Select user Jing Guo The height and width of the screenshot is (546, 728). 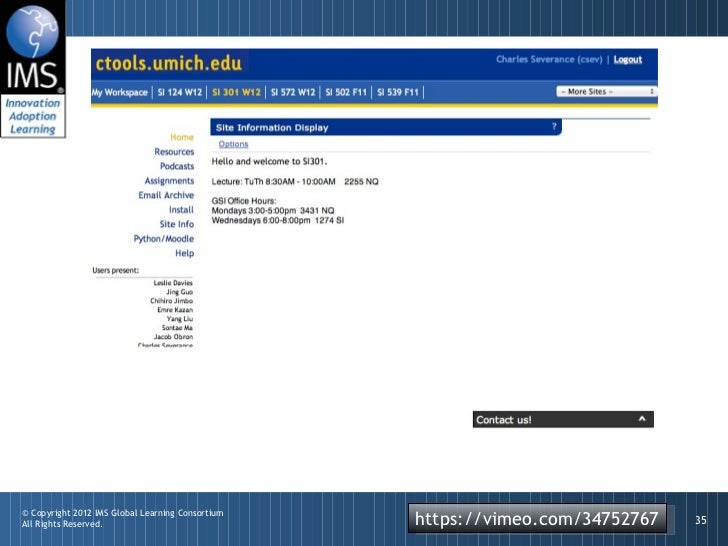[179, 292]
